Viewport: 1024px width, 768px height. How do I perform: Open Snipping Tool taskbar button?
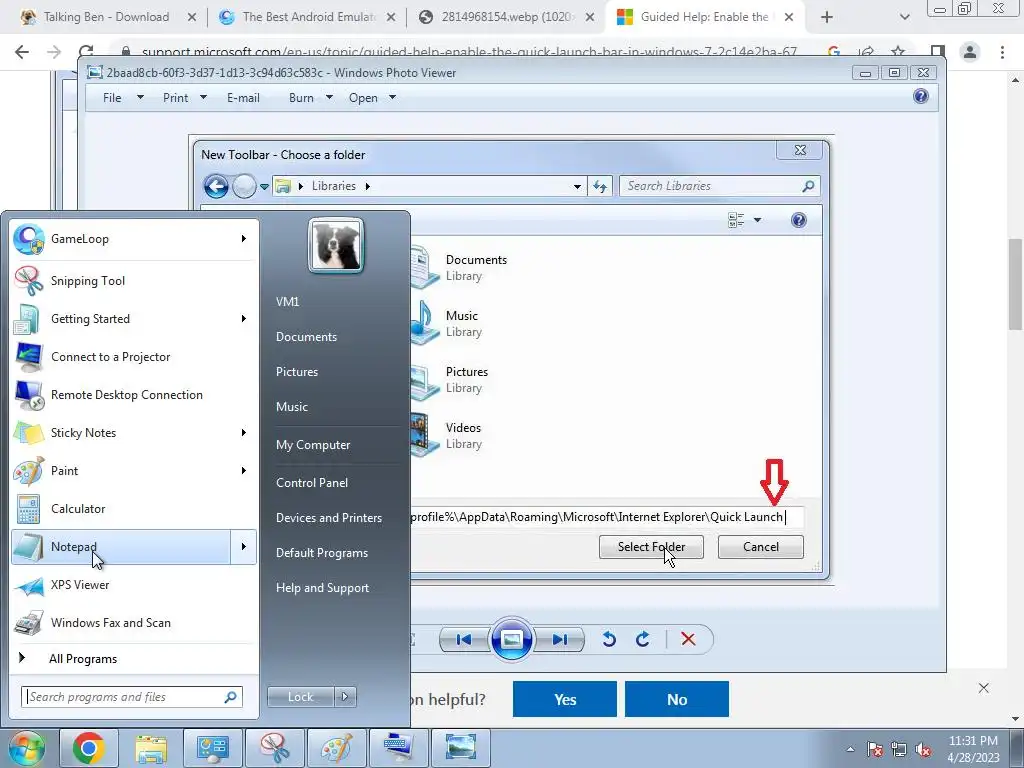tap(275, 748)
